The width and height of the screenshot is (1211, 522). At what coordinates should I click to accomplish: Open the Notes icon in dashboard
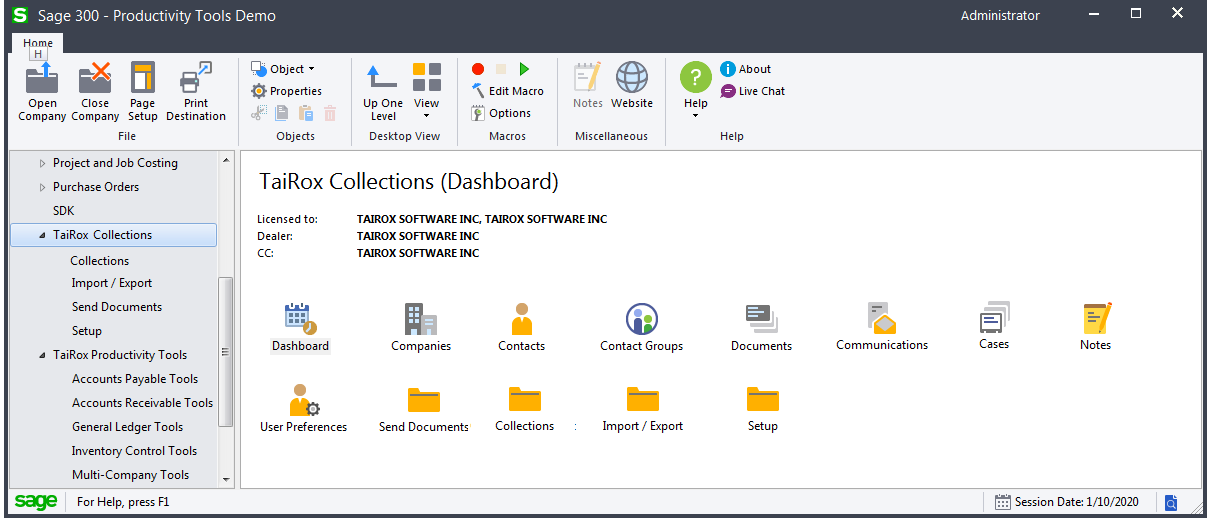1096,319
